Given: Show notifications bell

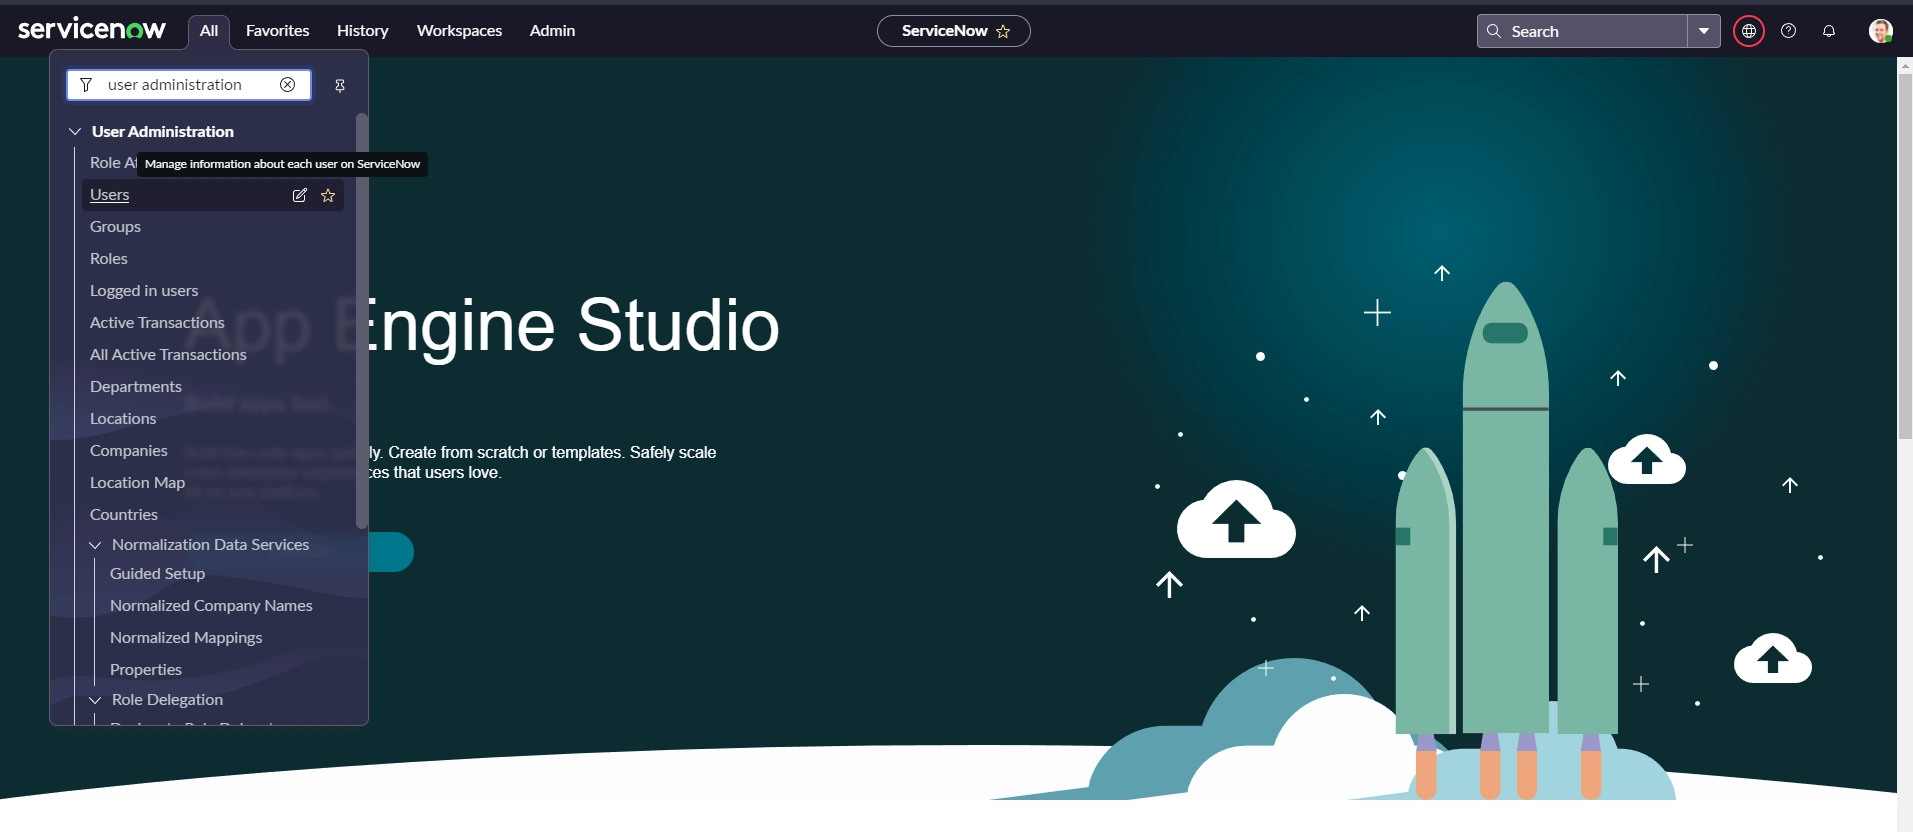Looking at the screenshot, I should (1829, 31).
